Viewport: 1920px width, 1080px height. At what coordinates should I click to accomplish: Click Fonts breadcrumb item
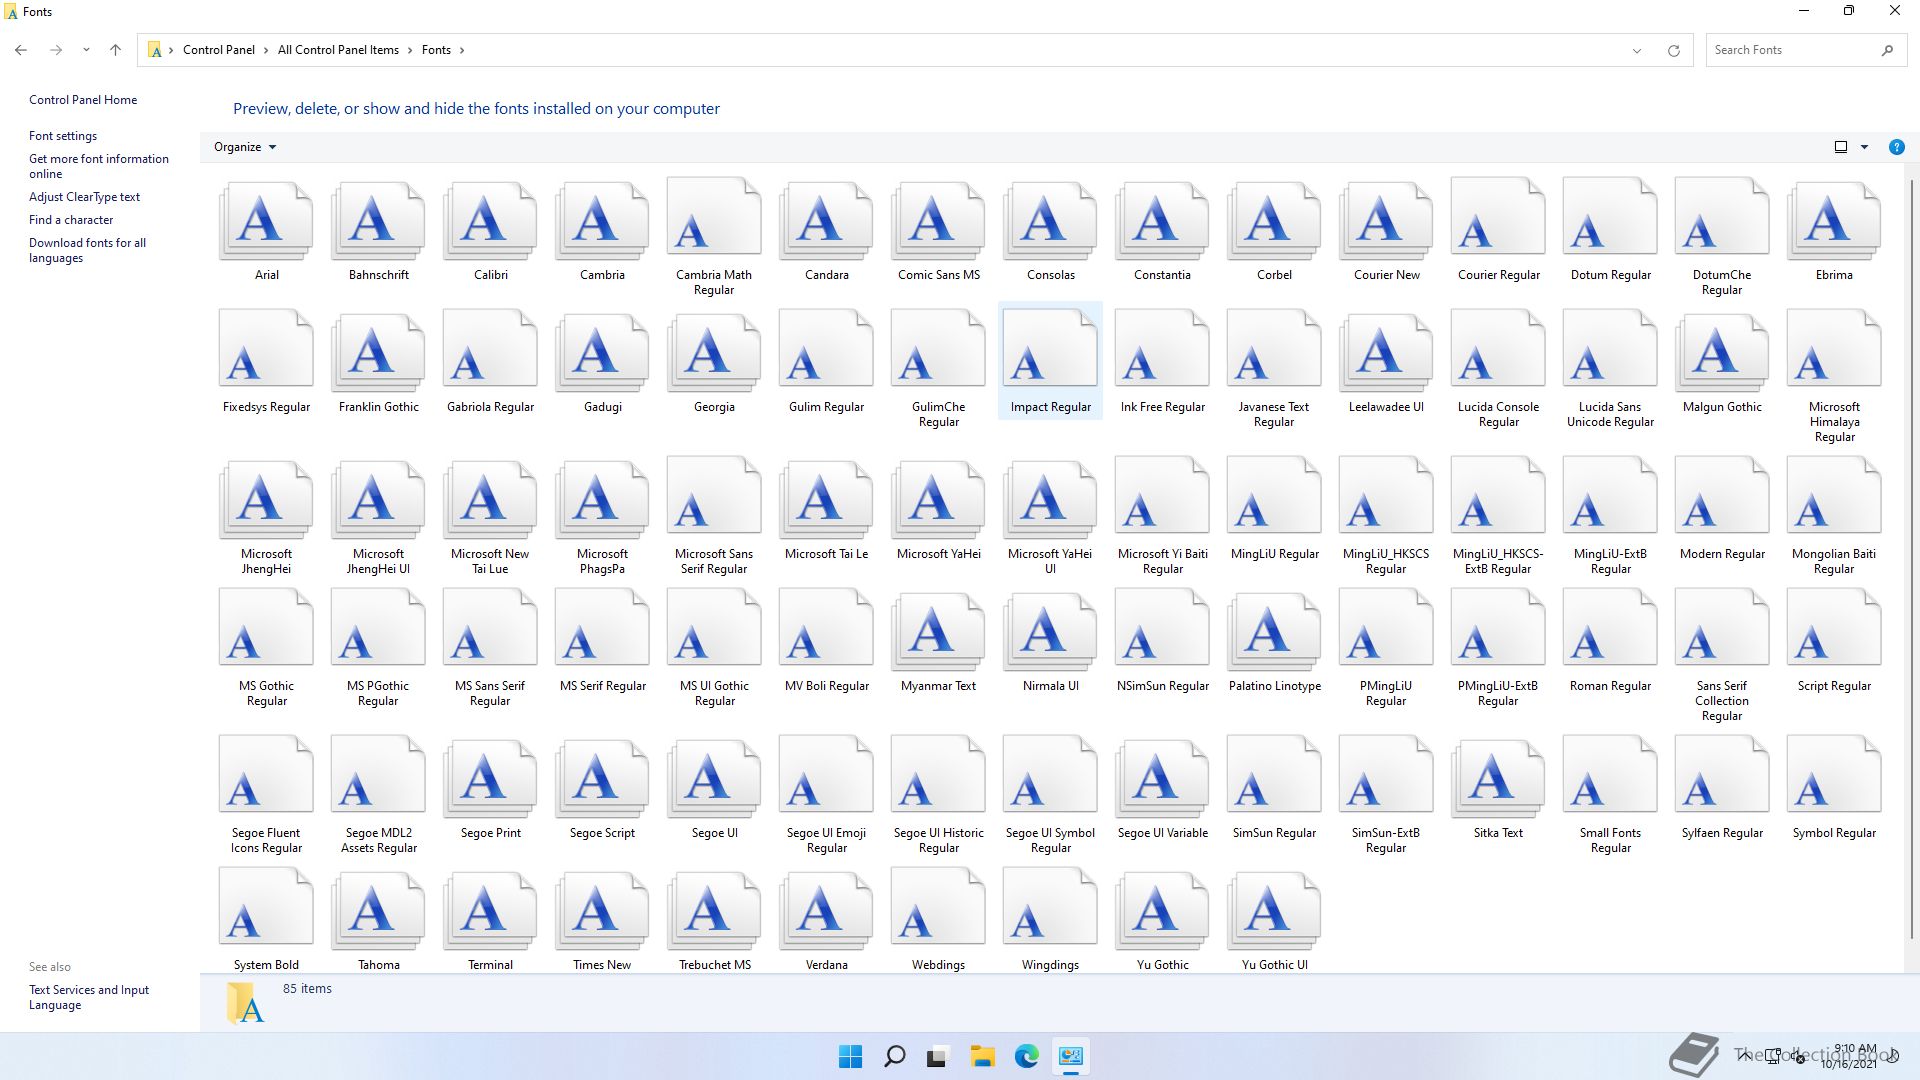pyautogui.click(x=436, y=50)
